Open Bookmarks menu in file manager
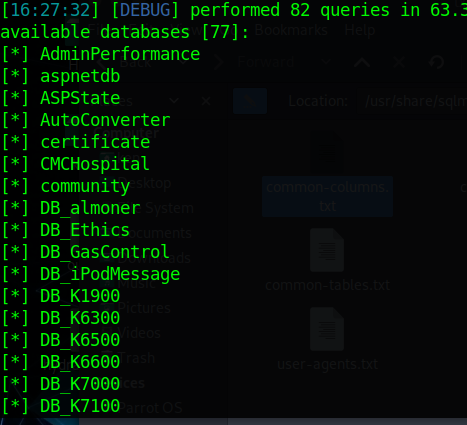467x425 pixels. click(x=291, y=30)
